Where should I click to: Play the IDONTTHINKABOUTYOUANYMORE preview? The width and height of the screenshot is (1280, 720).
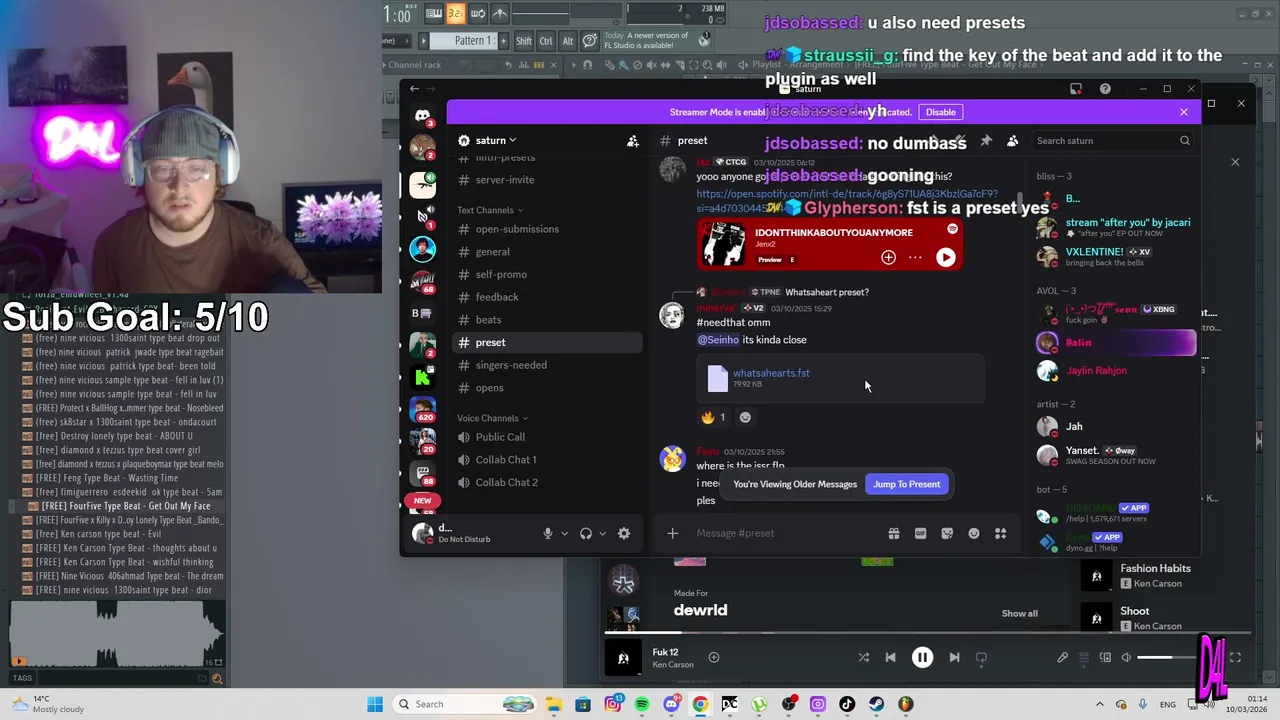click(945, 258)
